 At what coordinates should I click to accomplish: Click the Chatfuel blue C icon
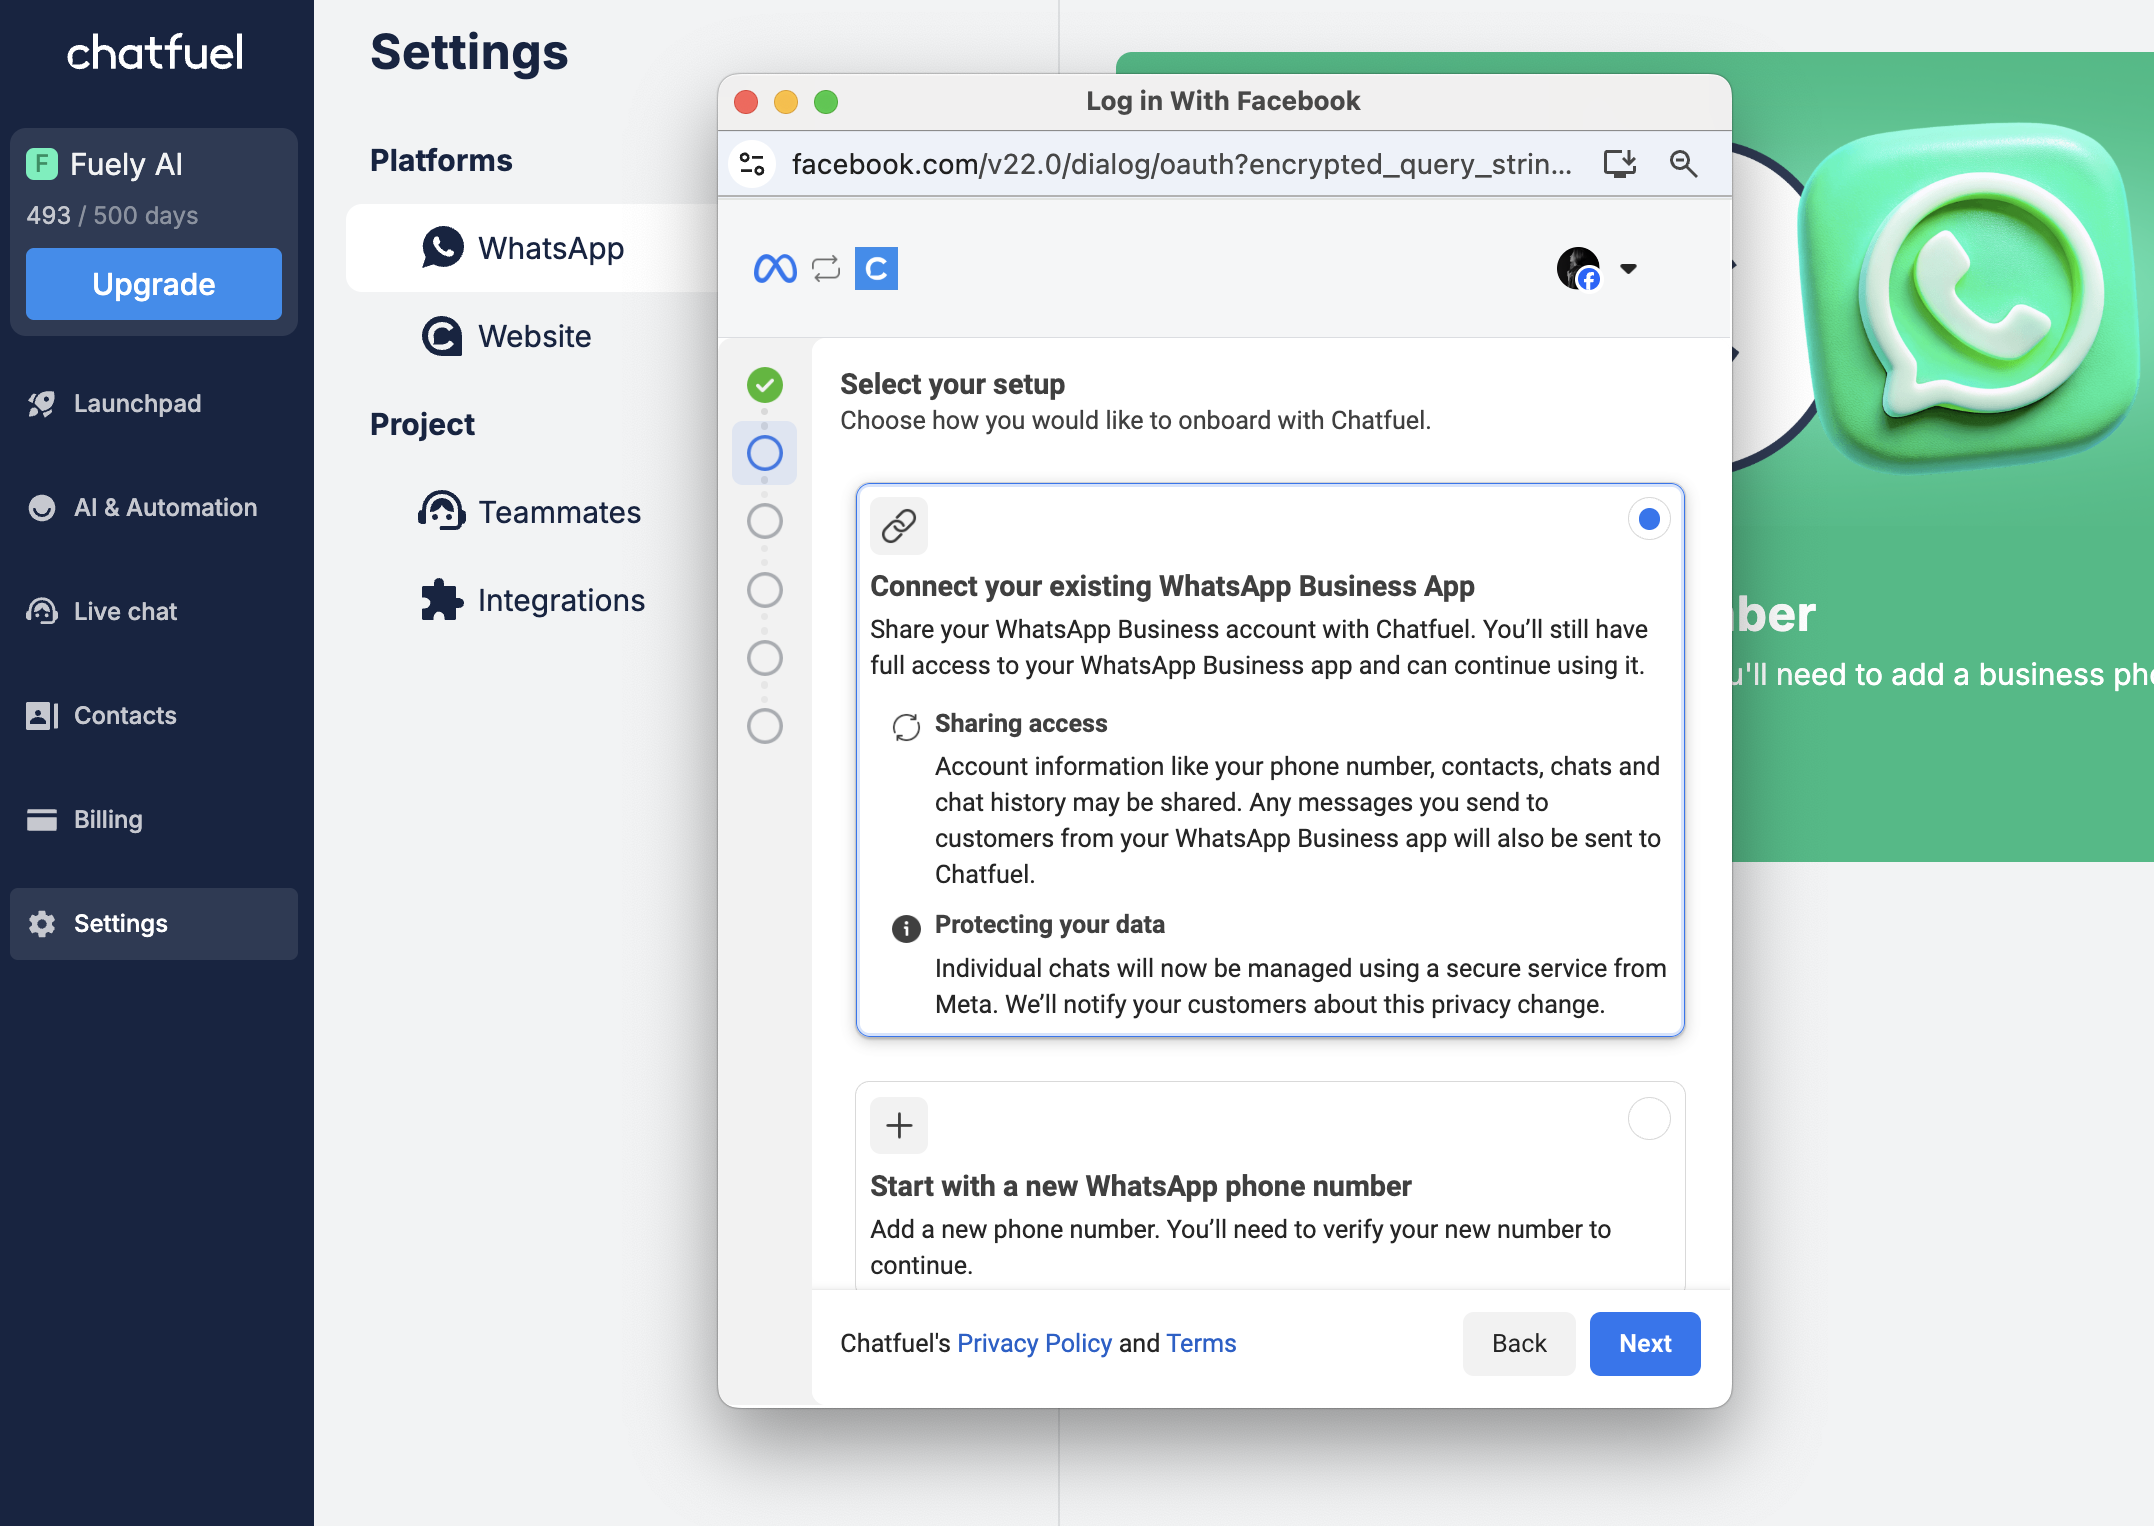tap(876, 268)
